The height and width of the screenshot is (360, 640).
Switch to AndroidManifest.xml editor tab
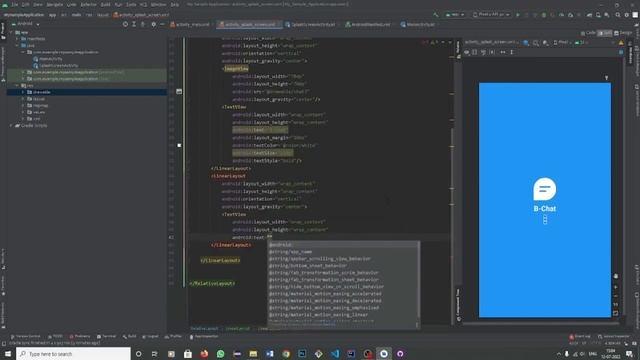[x=368, y=24]
